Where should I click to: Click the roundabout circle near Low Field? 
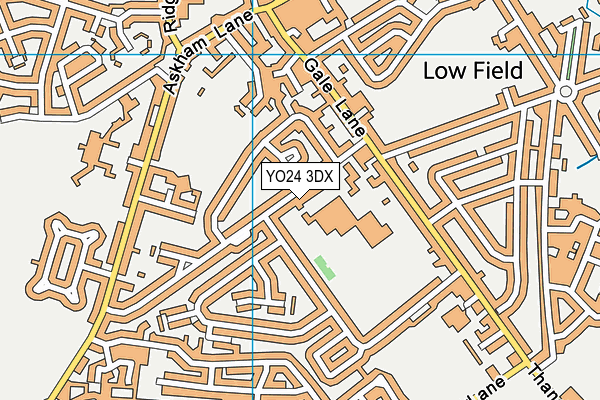[x=565, y=92]
